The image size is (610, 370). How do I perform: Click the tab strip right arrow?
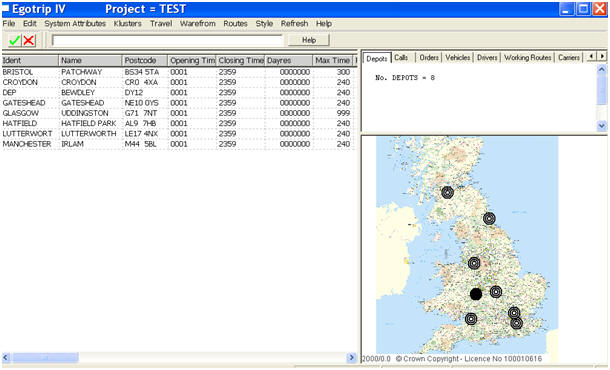pos(602,56)
